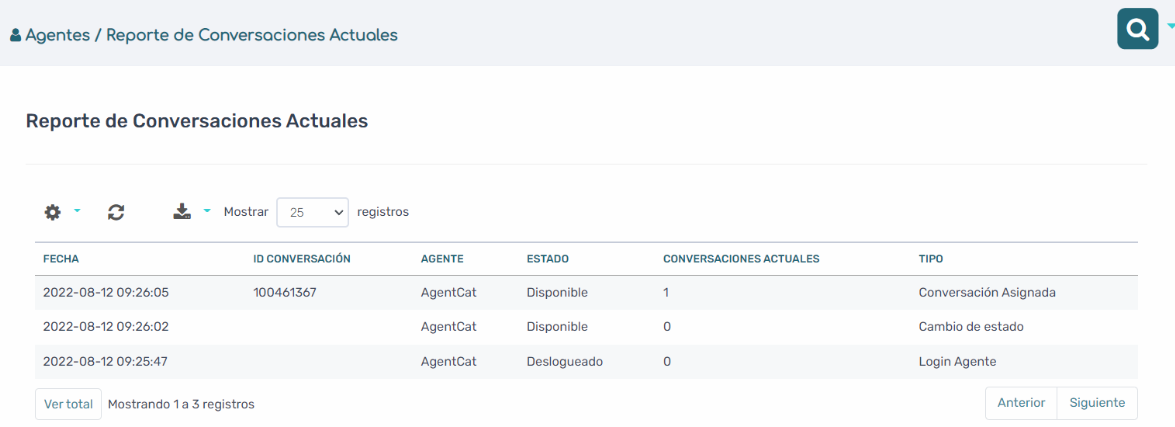
Task: Expand arrow next to the download icon
Action: click(208, 211)
